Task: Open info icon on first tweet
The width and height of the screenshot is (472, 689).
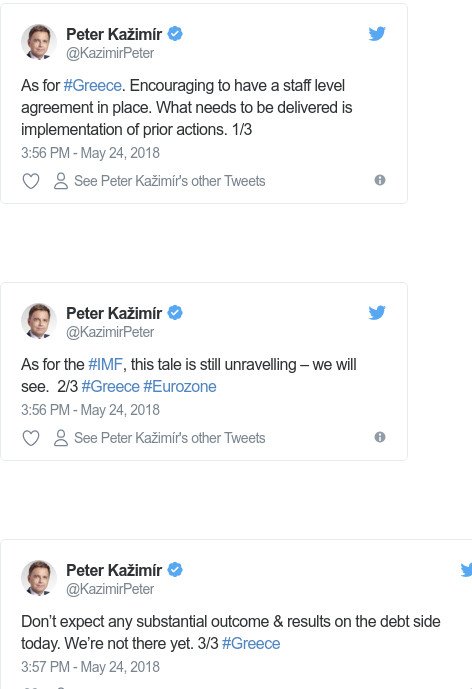Action: point(380,180)
